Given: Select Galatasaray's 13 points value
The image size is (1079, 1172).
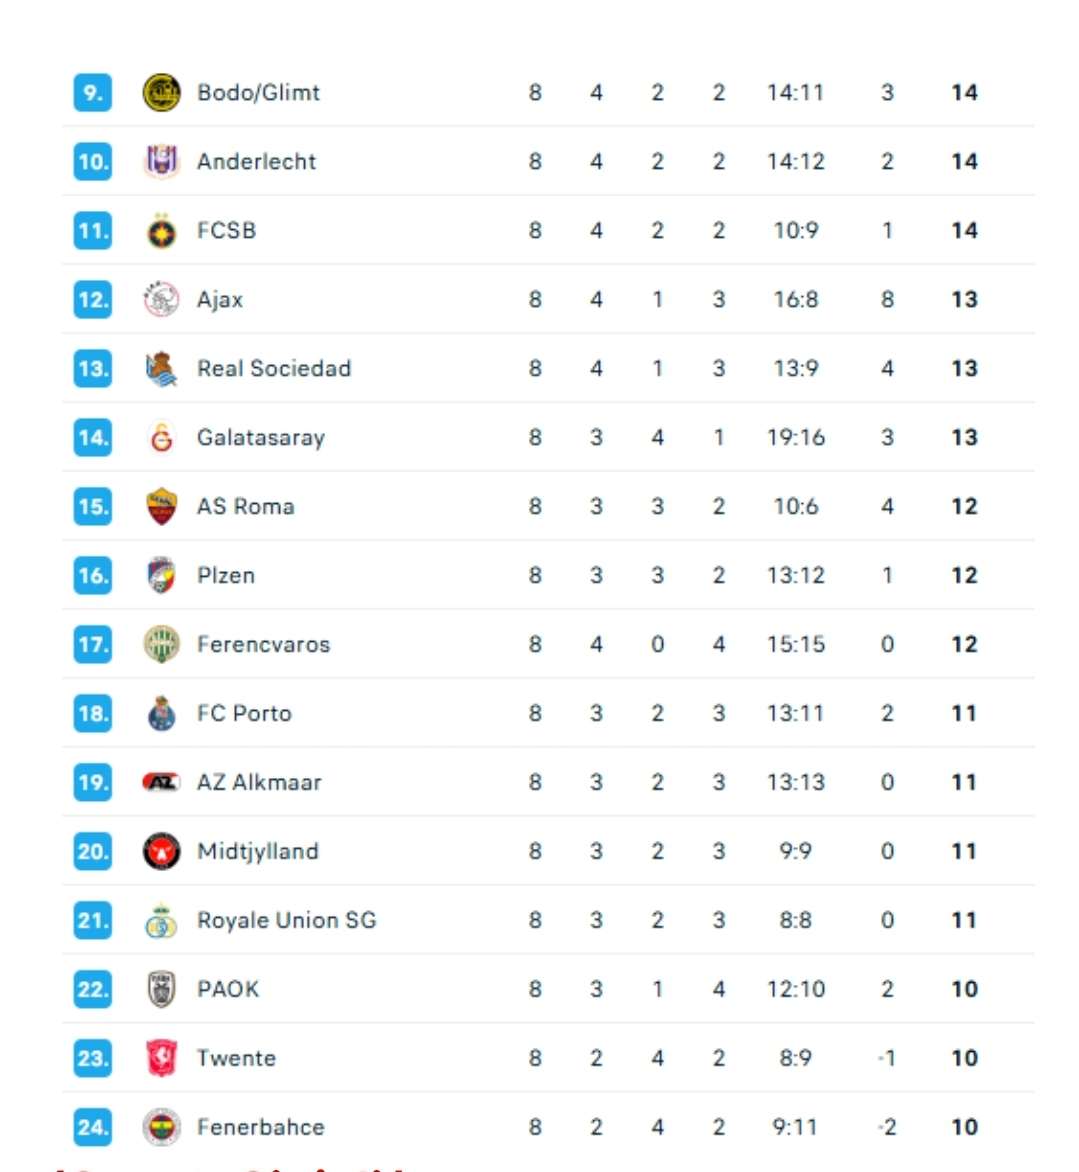Looking at the screenshot, I should tap(964, 438).
